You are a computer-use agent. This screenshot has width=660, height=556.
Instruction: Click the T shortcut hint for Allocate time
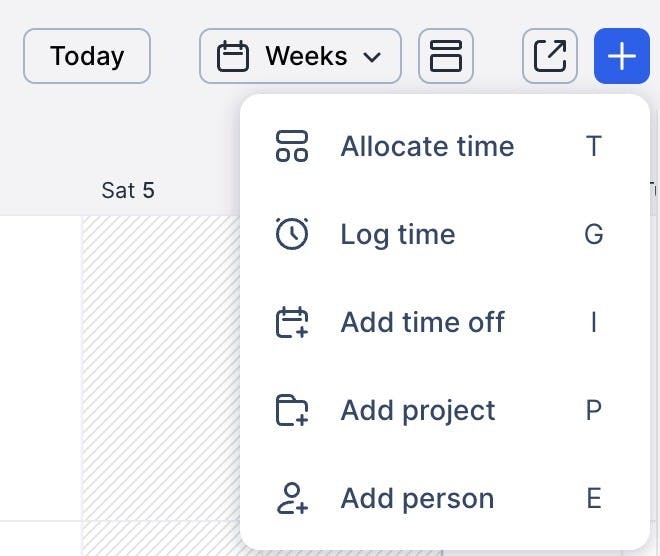tap(593, 146)
